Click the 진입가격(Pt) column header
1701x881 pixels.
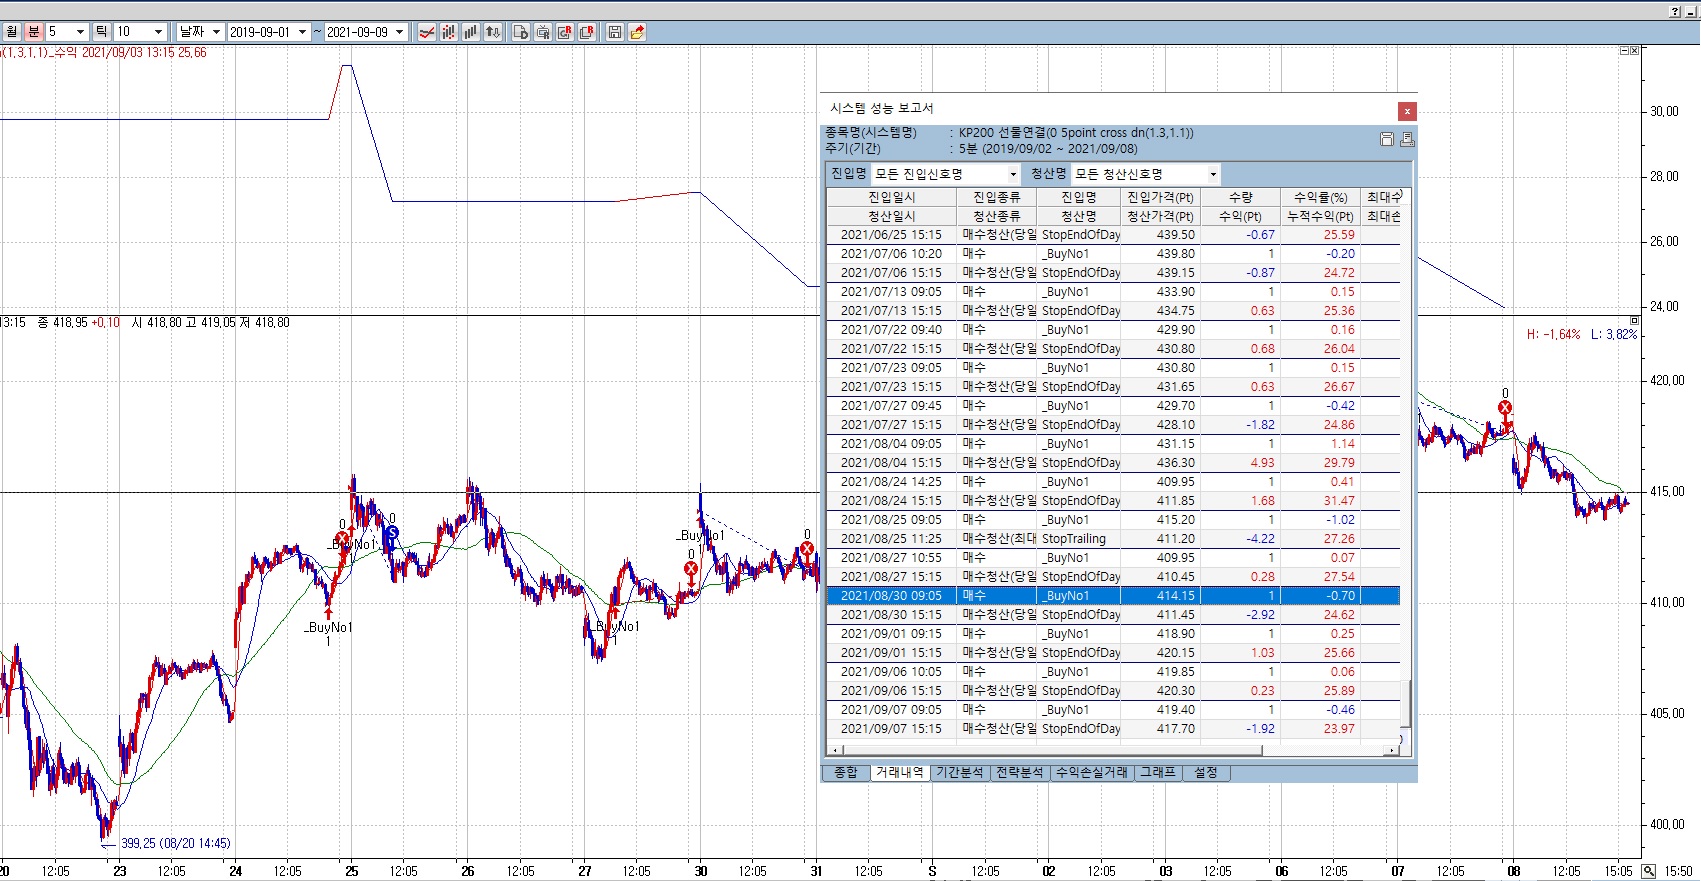(x=1160, y=197)
